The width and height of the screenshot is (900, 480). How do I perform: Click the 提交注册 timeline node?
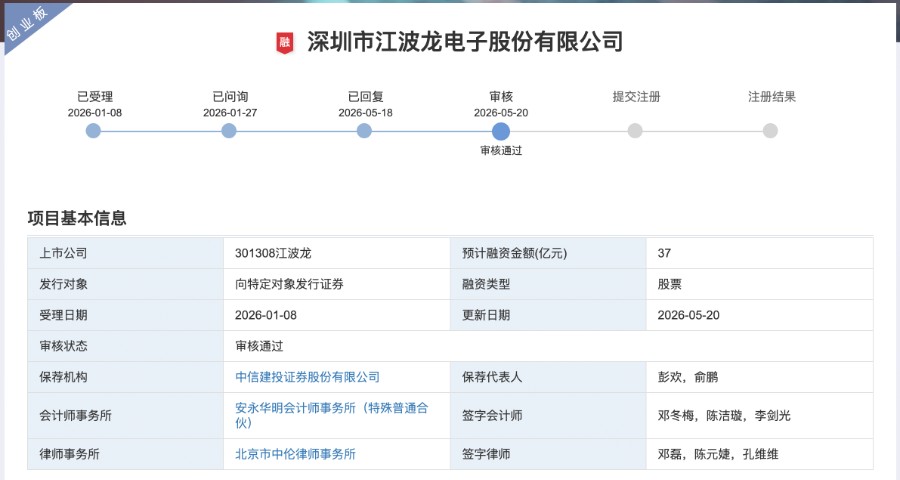pos(635,131)
